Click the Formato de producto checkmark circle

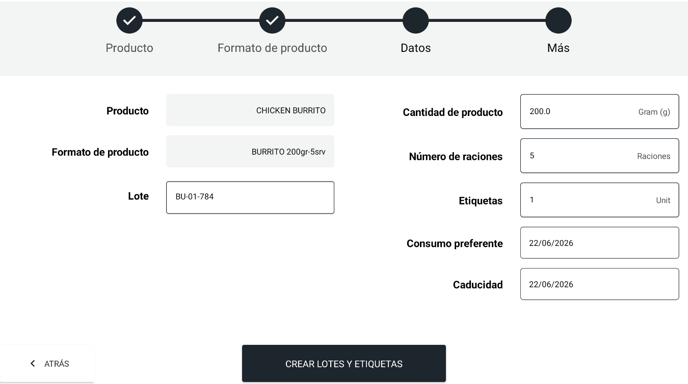(x=272, y=20)
